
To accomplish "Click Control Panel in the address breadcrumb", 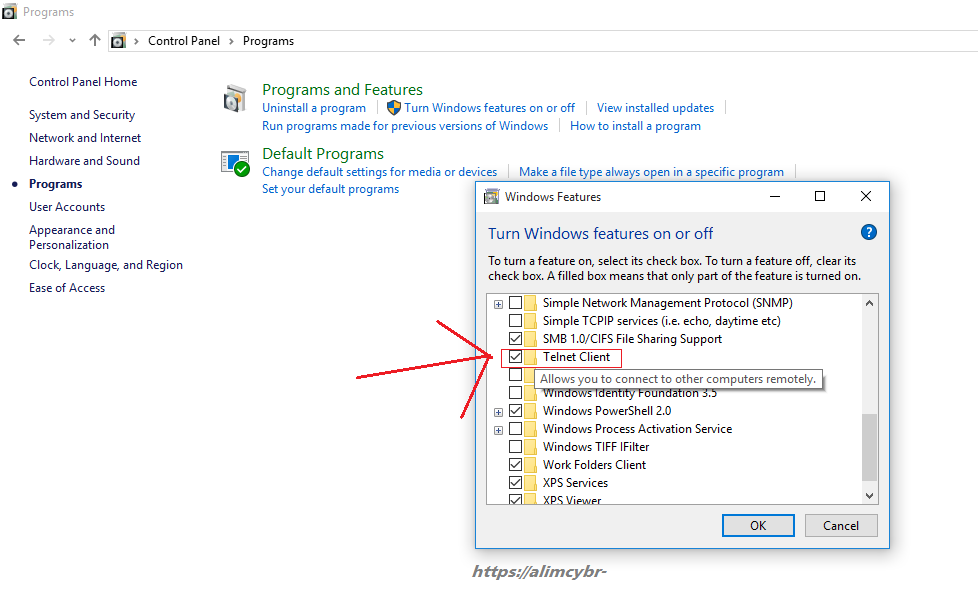I will 184,41.
